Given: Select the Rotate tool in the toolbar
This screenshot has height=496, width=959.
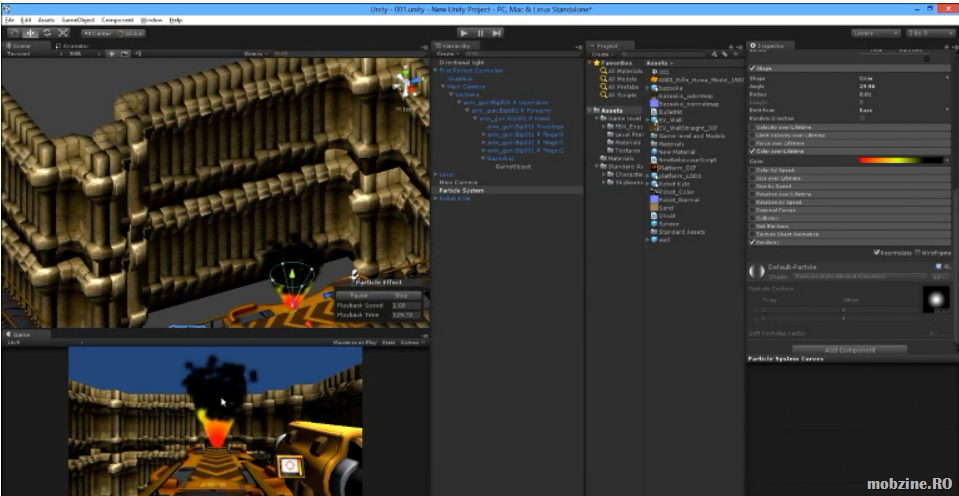Looking at the screenshot, I should 47,33.
